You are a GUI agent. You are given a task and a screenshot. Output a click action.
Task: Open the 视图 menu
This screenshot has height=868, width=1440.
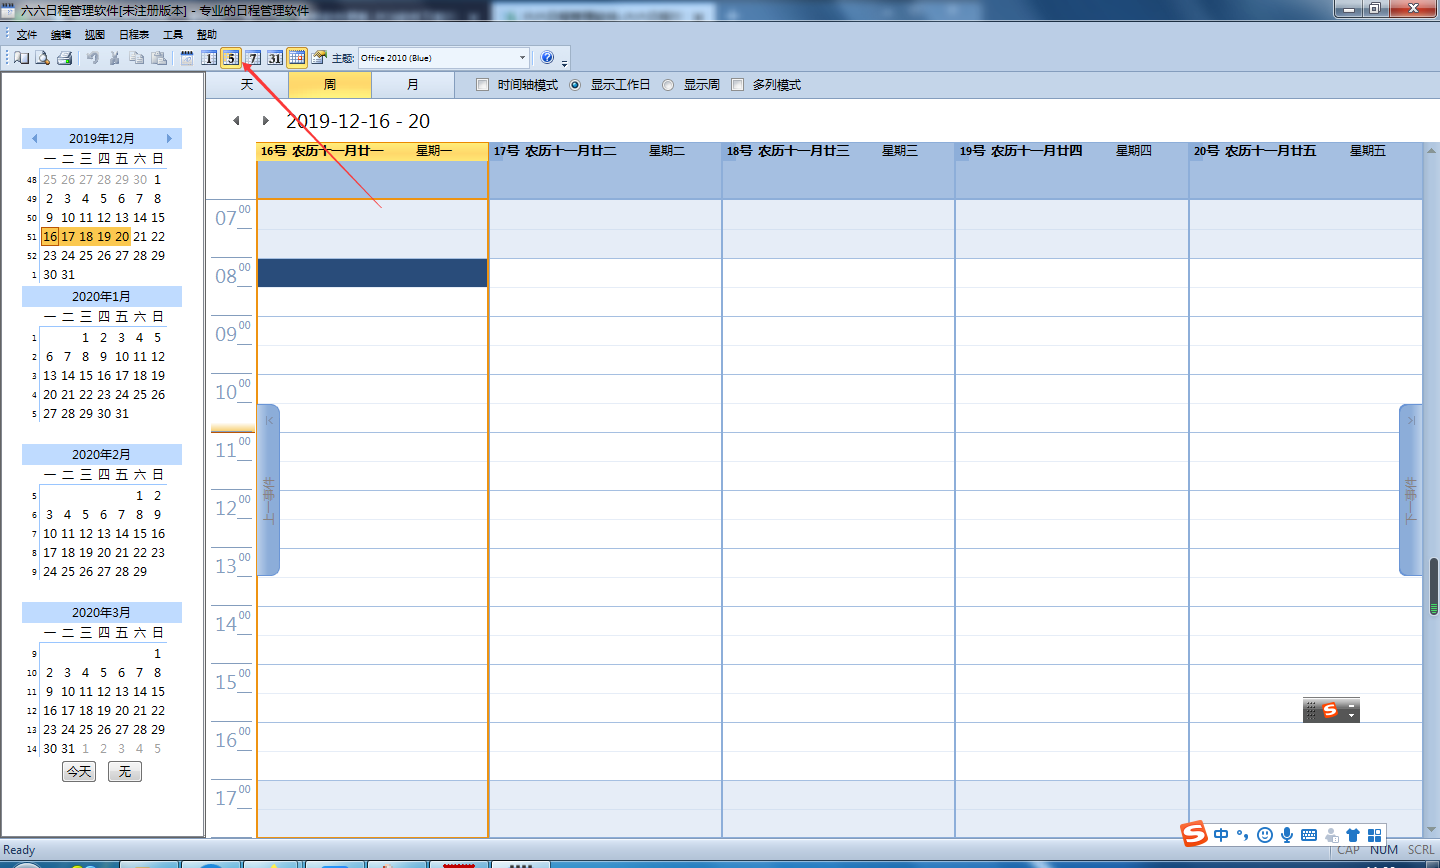[95, 35]
